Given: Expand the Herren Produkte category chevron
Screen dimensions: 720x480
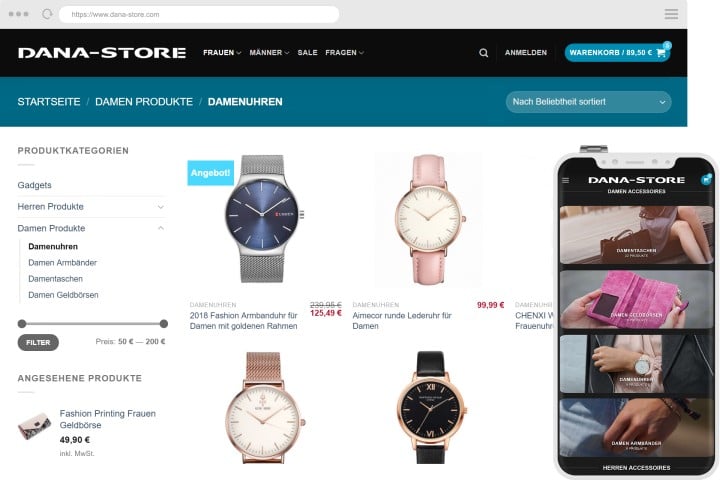Looking at the screenshot, I should (x=161, y=207).
